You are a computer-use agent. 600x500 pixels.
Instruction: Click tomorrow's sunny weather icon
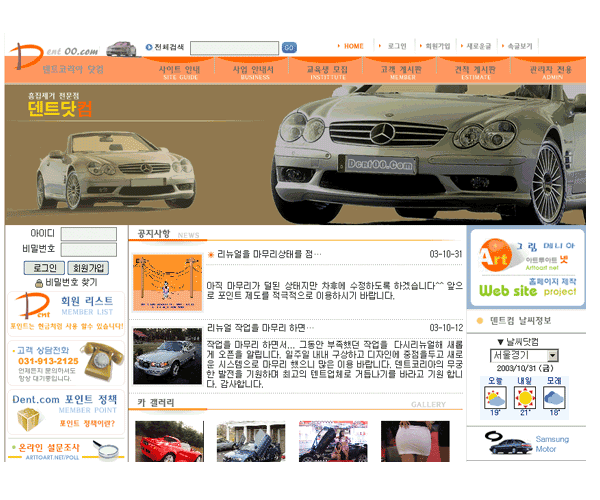pyautogui.click(x=525, y=397)
